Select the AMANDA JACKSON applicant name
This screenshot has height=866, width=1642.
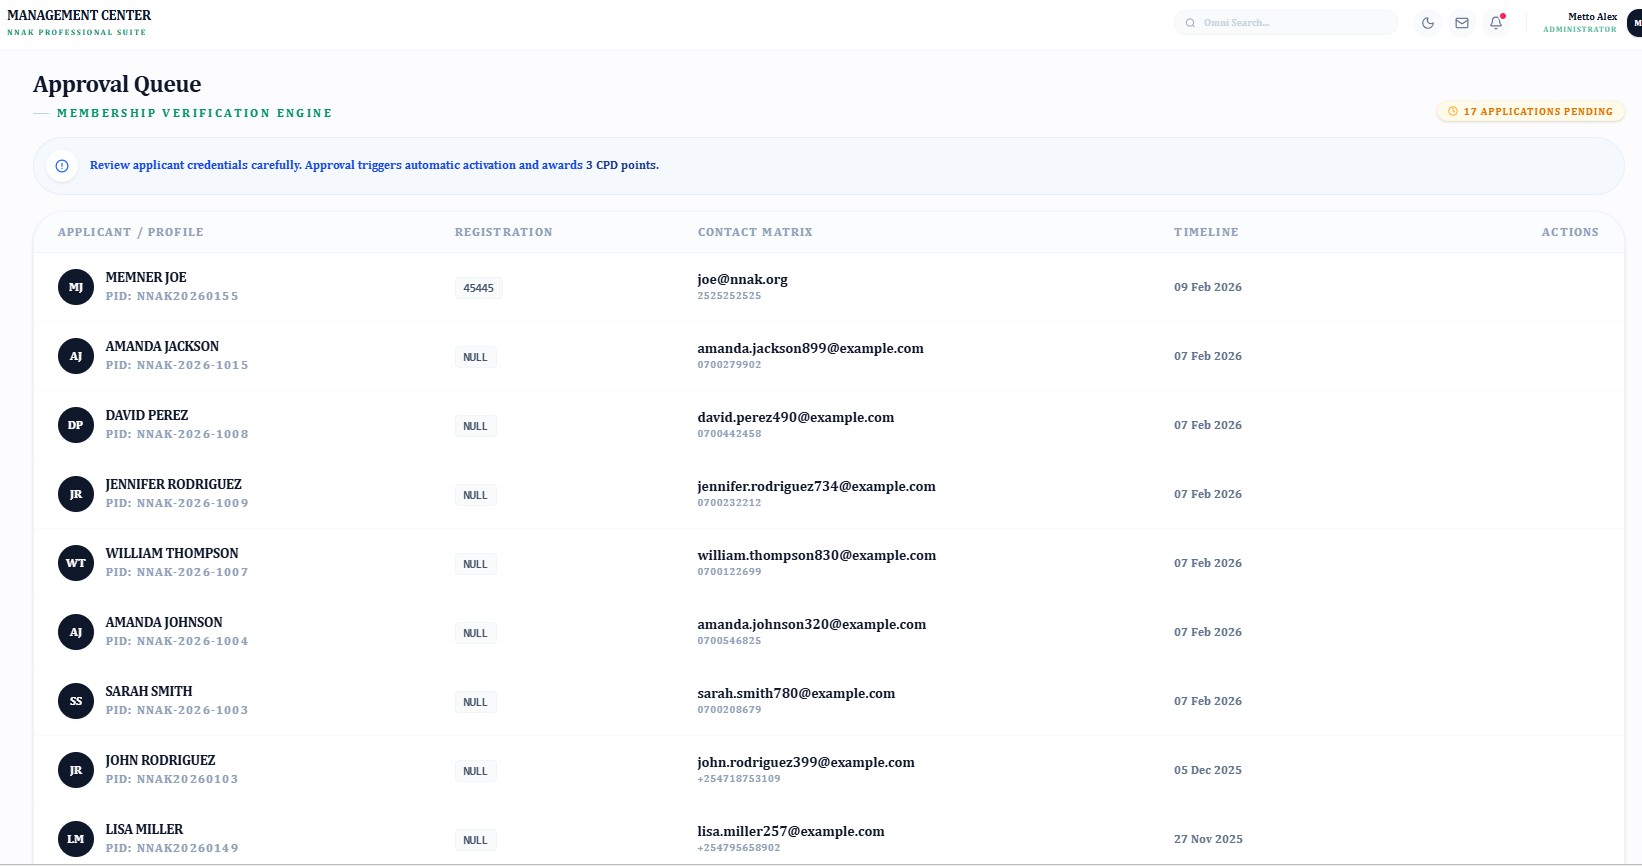pyautogui.click(x=162, y=347)
